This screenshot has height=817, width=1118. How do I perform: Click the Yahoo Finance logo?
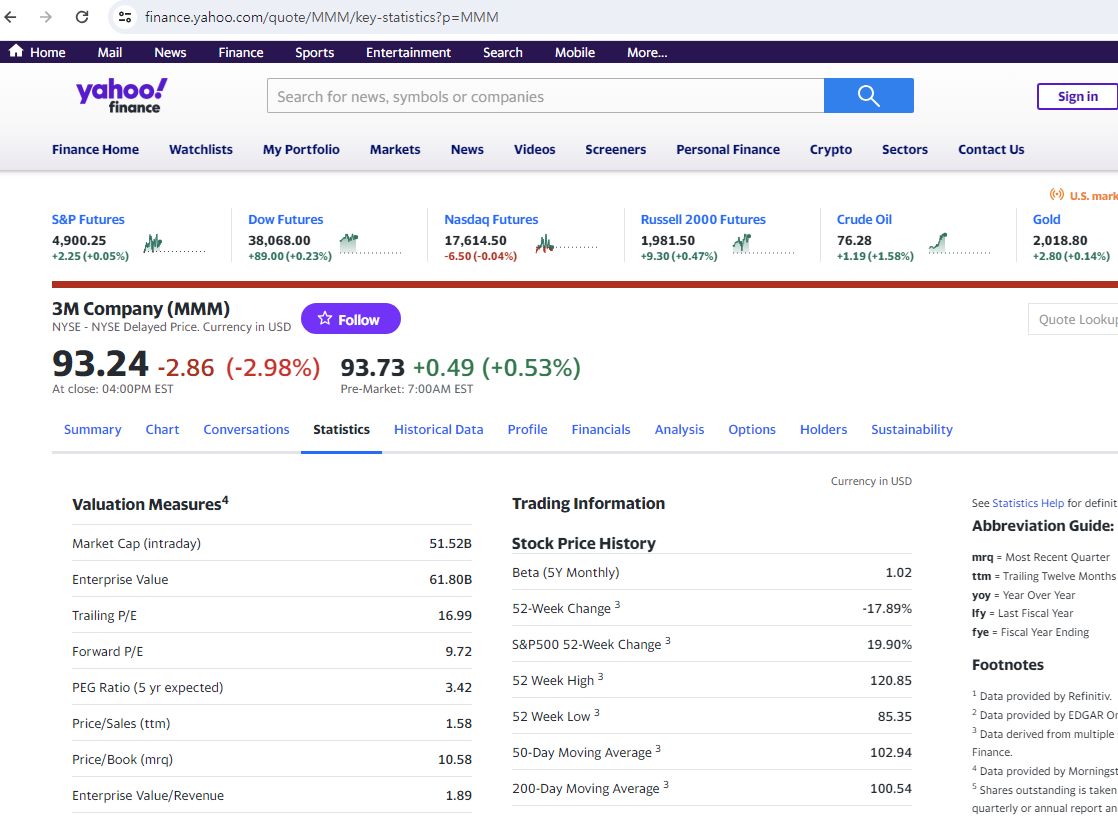(121, 96)
